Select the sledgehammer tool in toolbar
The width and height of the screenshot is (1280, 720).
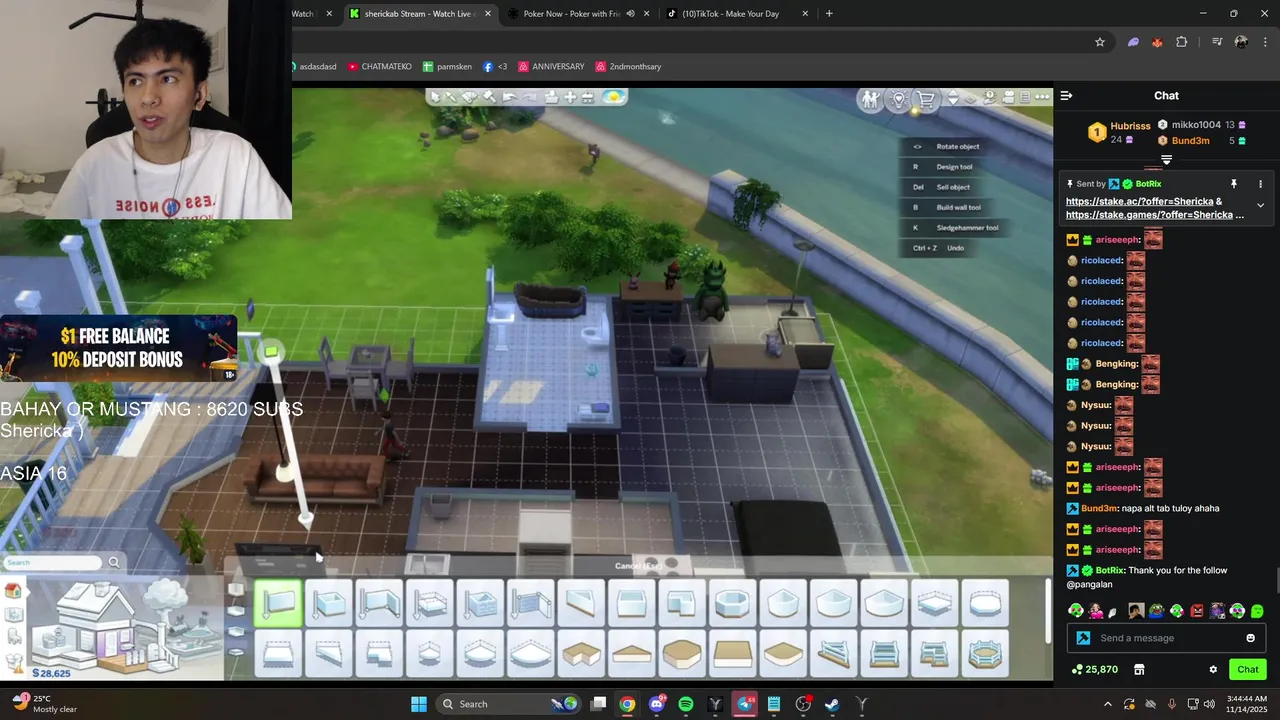pyautogui.click(x=490, y=97)
